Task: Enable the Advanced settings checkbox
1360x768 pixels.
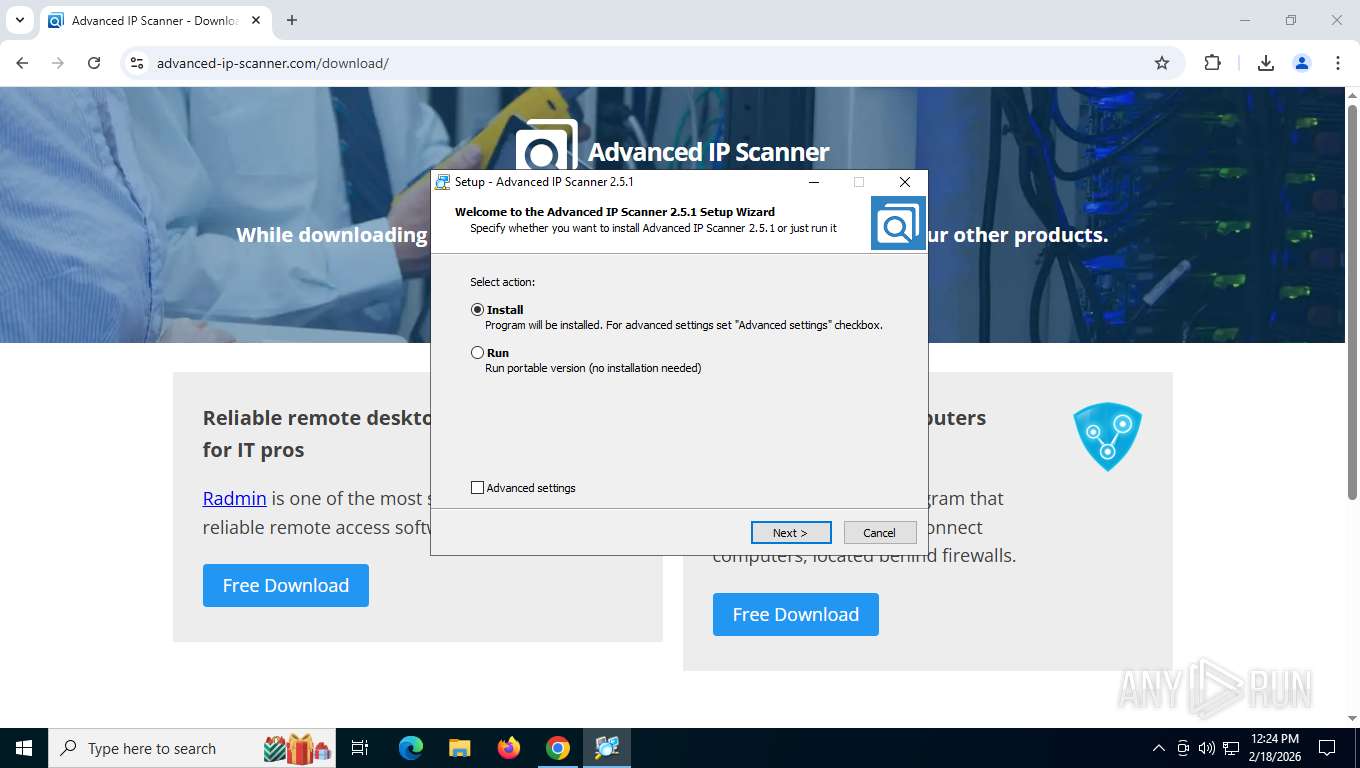Action: click(x=477, y=488)
